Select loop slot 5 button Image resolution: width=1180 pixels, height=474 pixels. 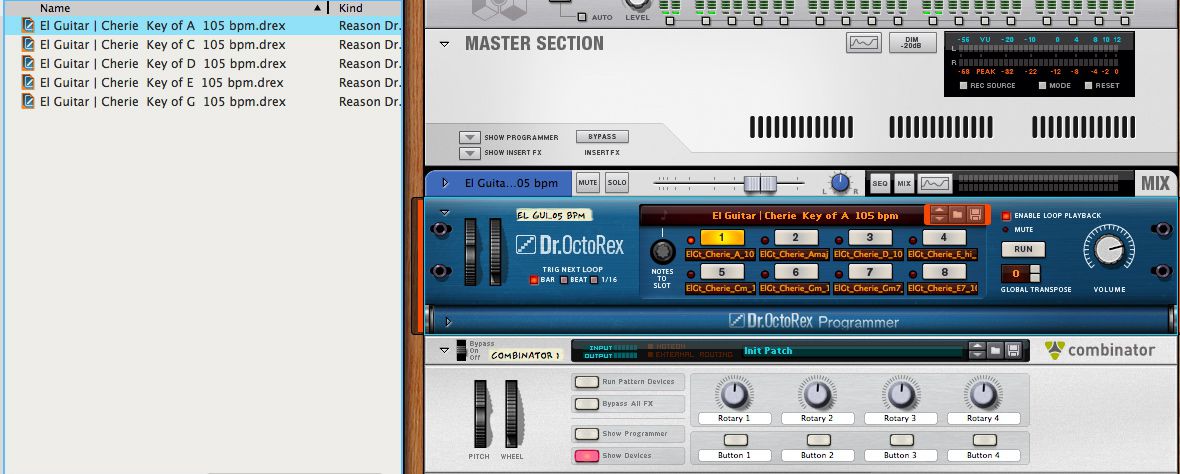pos(722,272)
